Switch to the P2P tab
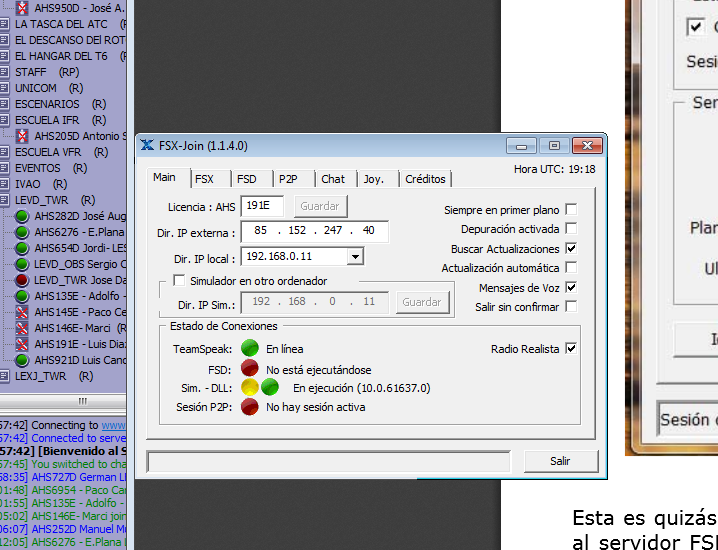This screenshot has width=718, height=550. [288, 179]
